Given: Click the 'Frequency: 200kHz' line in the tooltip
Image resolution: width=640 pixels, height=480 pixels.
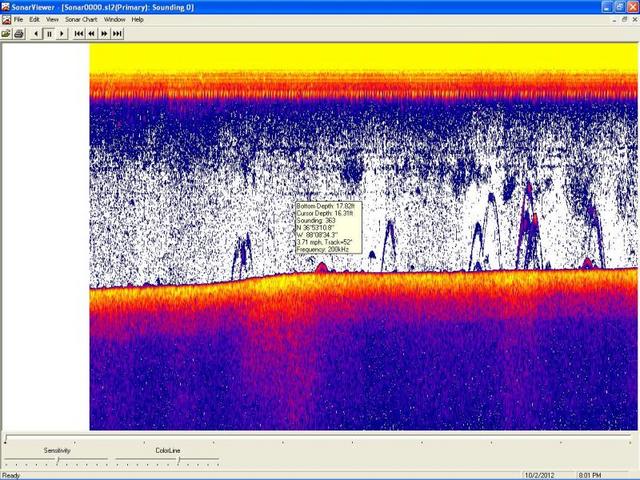Looking at the screenshot, I should click(x=322, y=249).
